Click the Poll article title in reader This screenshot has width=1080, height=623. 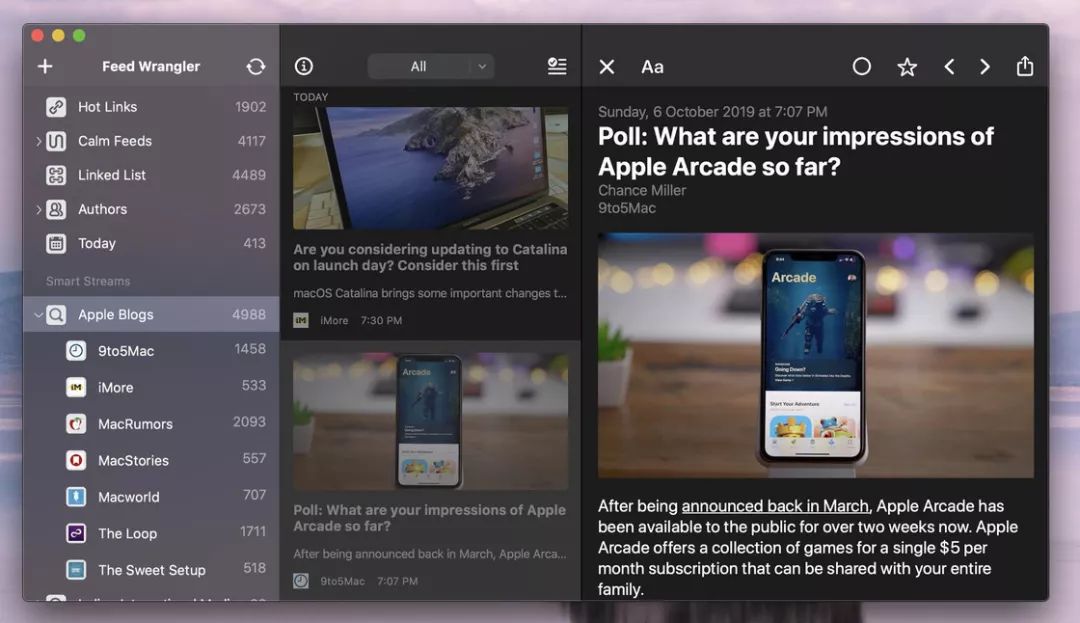(x=796, y=151)
